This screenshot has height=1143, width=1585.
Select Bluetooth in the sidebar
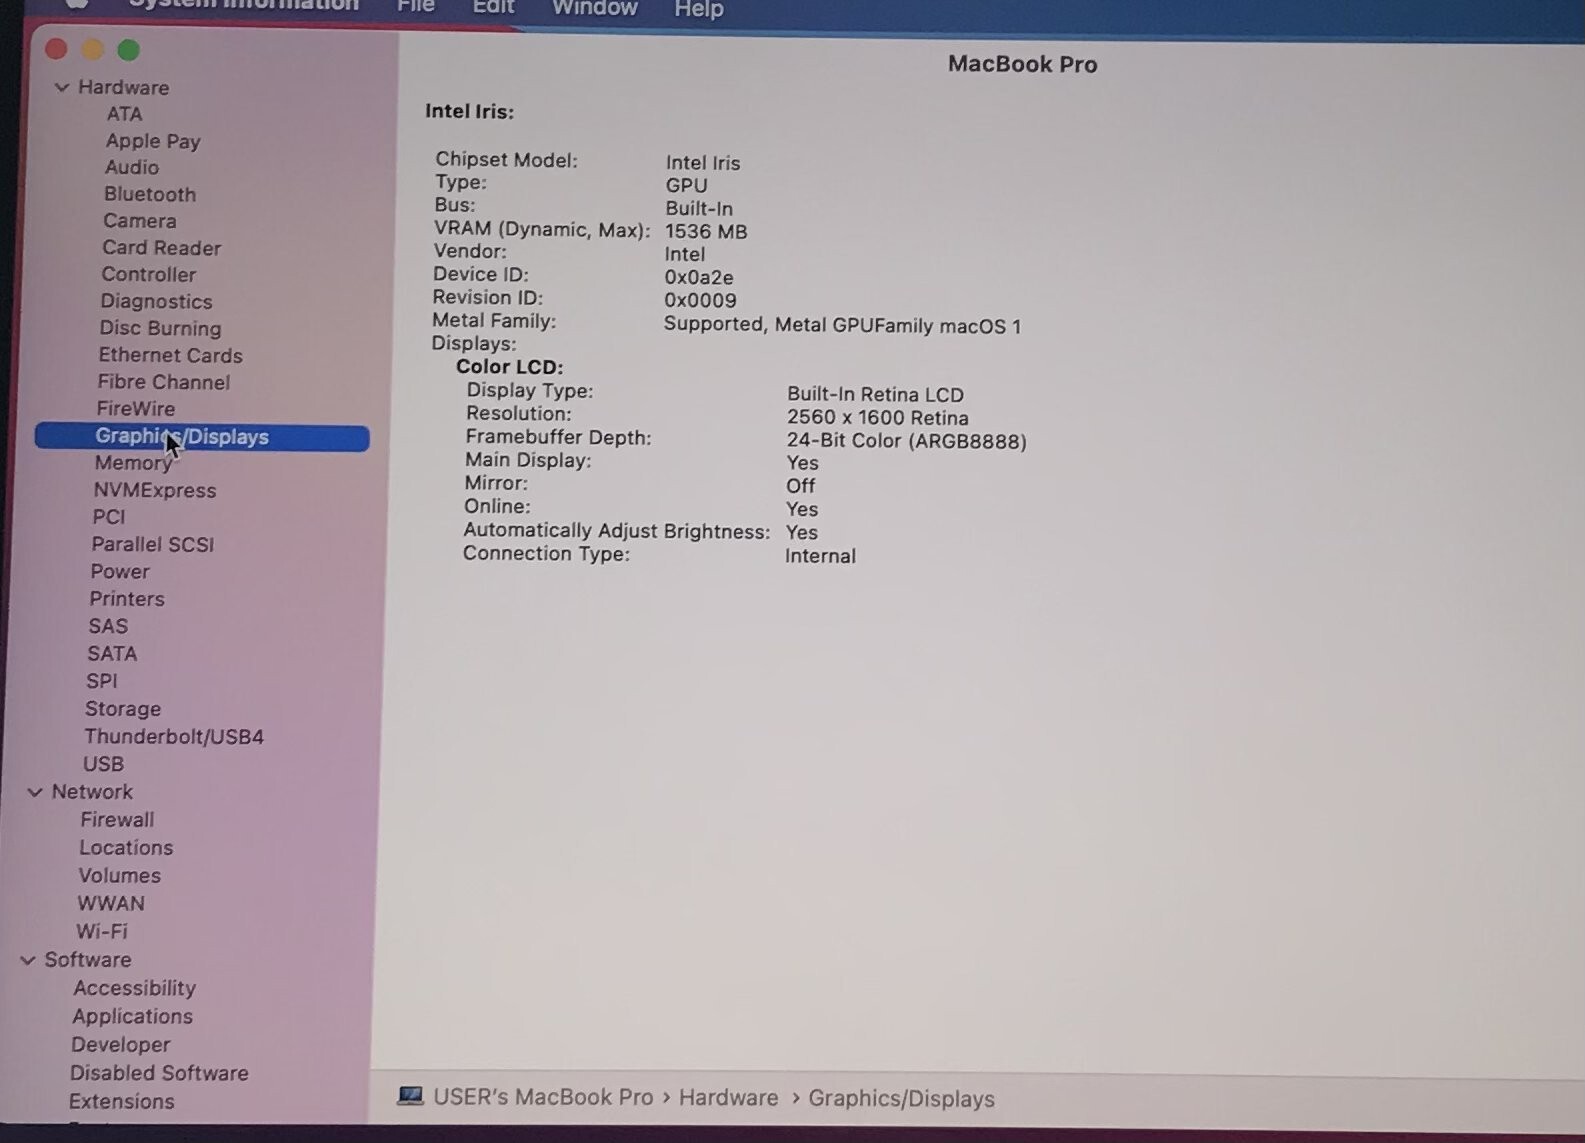[150, 194]
